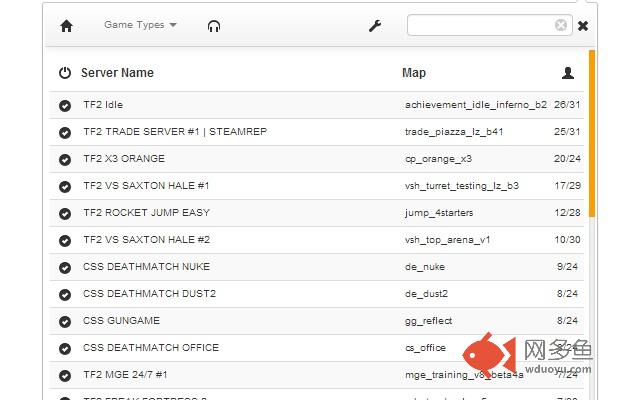Viewport: 640px width, 400px height.
Task: Click player count 9/24
Action: [567, 267]
